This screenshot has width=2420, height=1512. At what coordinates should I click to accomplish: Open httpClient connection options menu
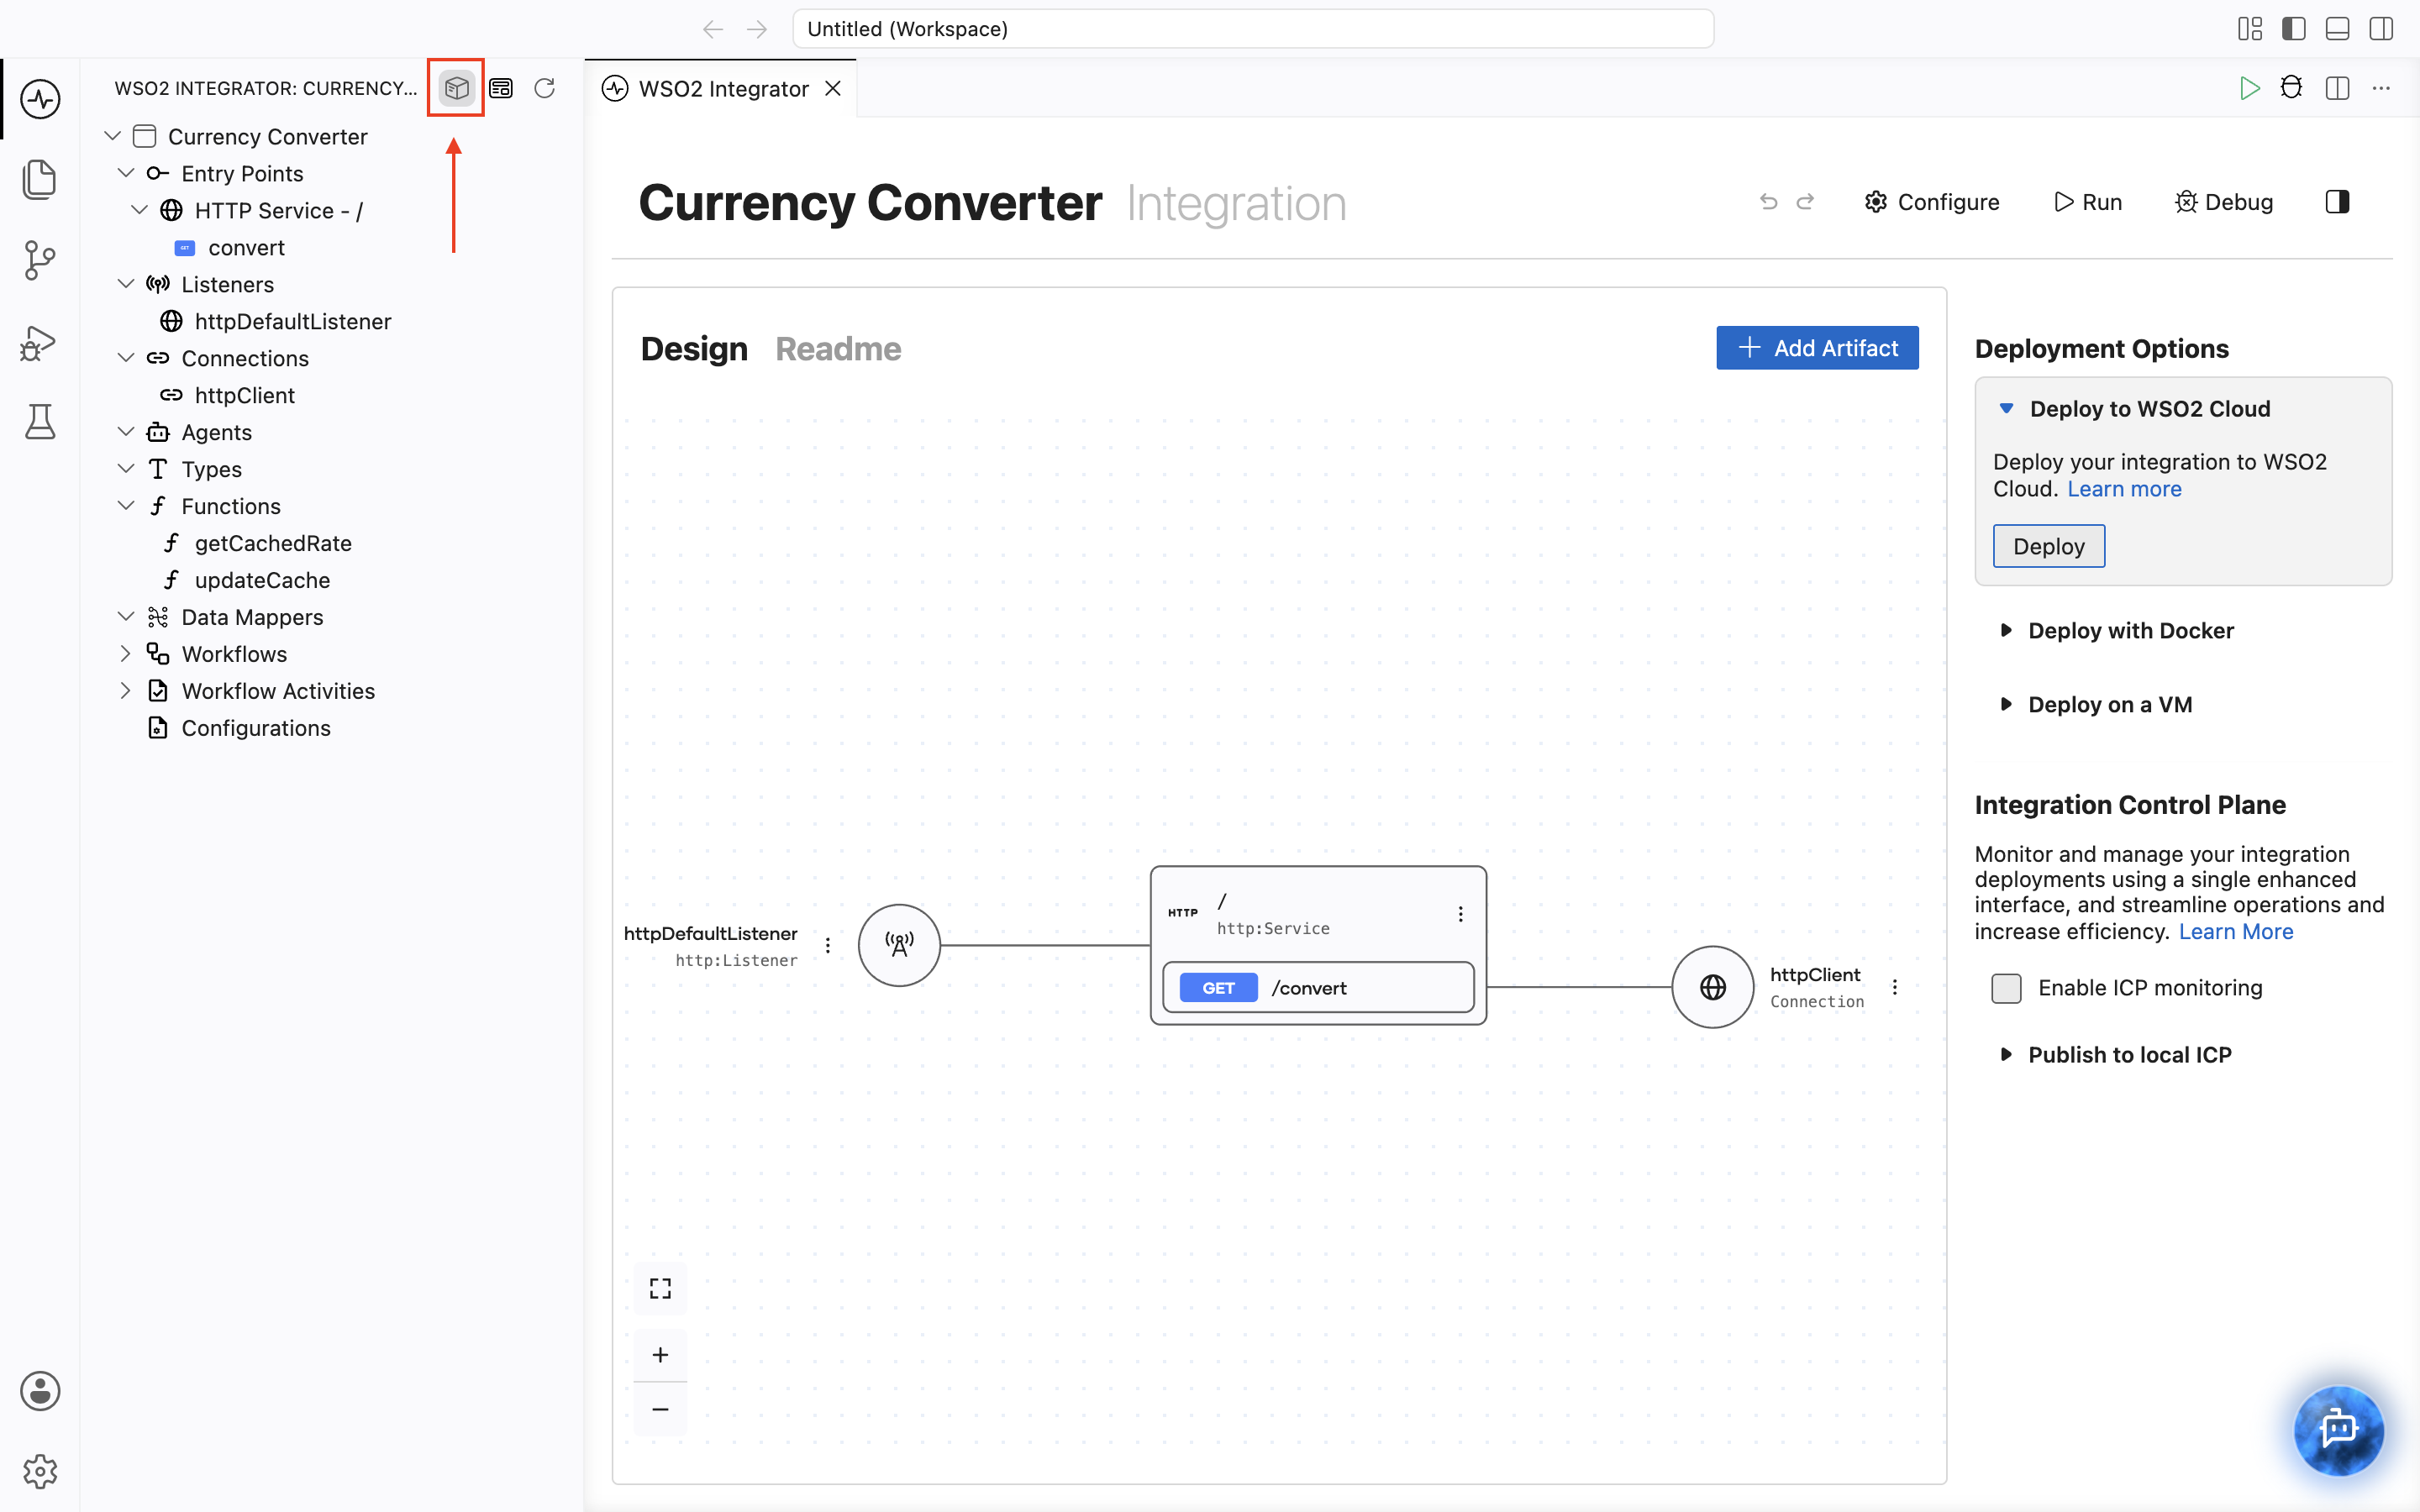tap(1894, 987)
